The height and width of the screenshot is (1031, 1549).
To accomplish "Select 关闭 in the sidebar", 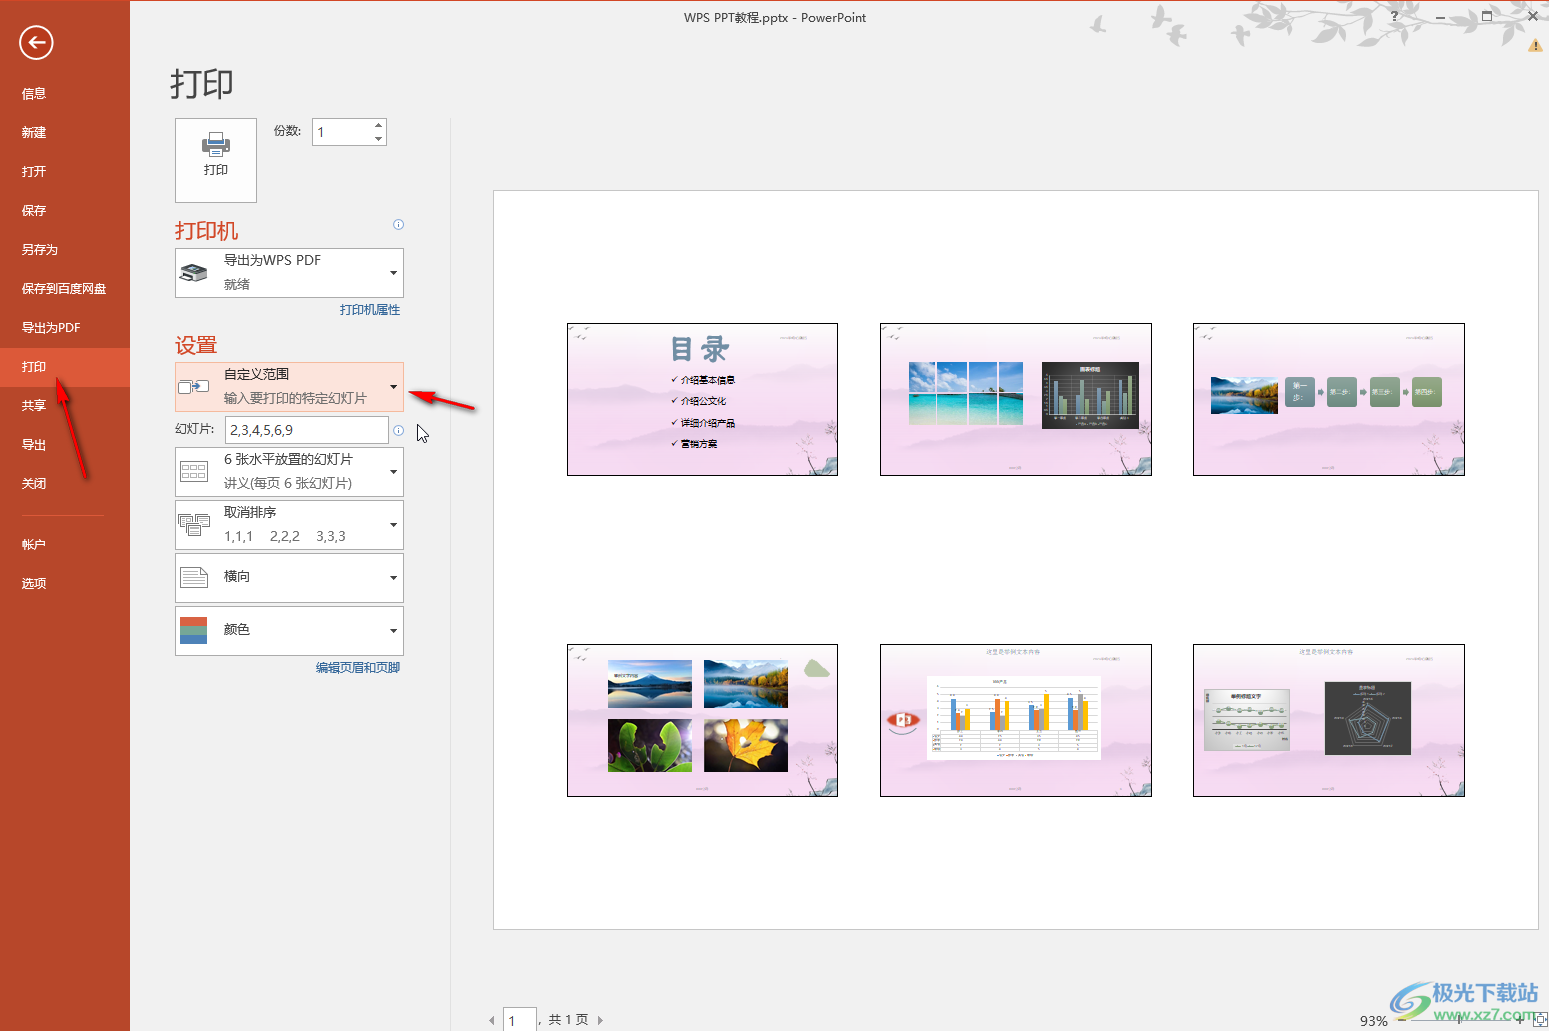I will point(65,483).
